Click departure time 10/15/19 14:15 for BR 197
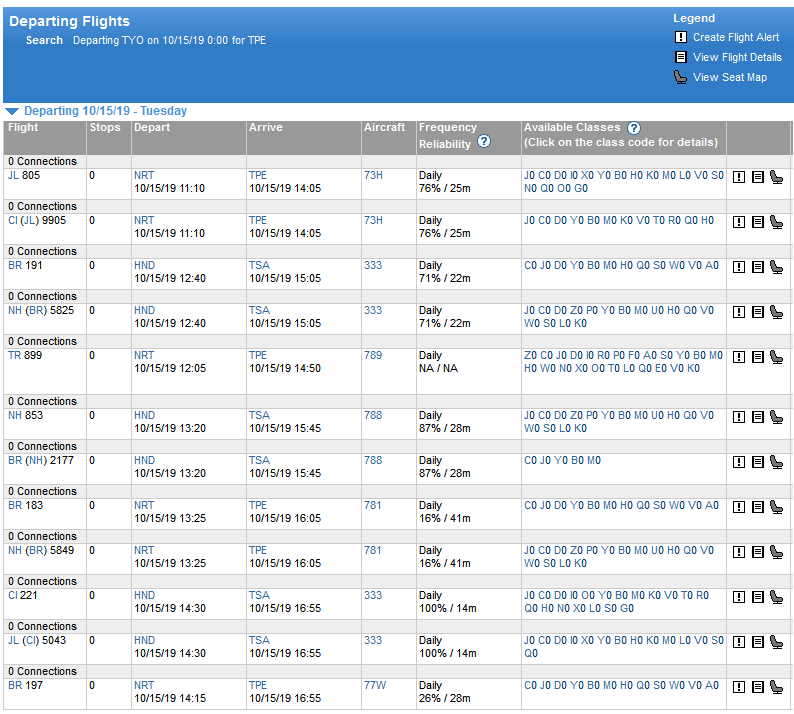This screenshot has width=794, height=714. click(x=170, y=699)
